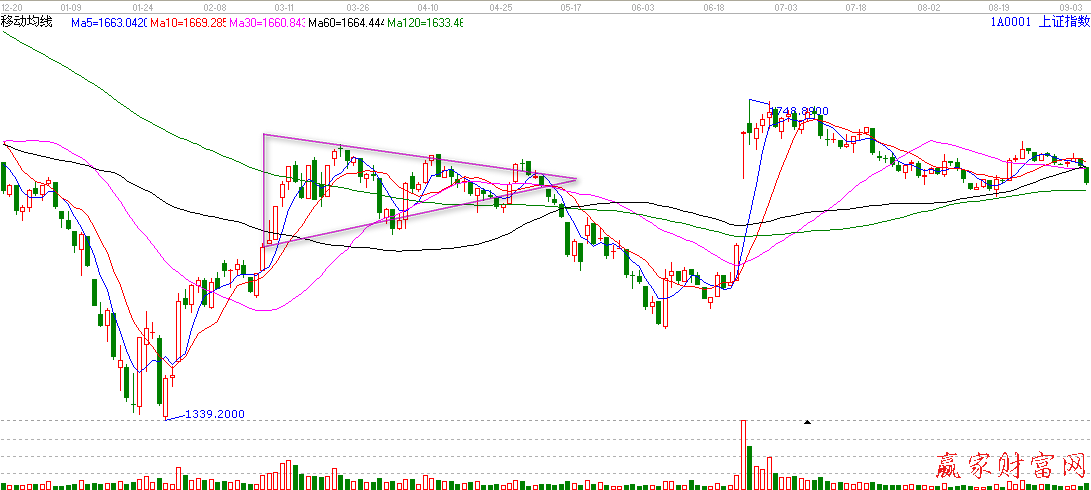Screen dimensions: 1091x490
Task: Select the red Ma10 moving average label
Action: [x=187, y=22]
